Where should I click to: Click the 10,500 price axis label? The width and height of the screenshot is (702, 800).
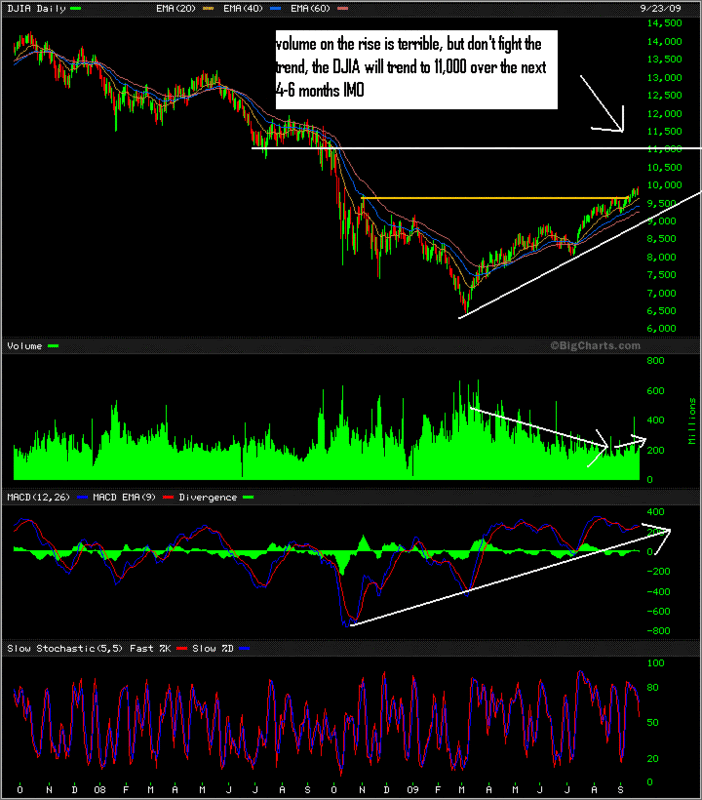(664, 167)
